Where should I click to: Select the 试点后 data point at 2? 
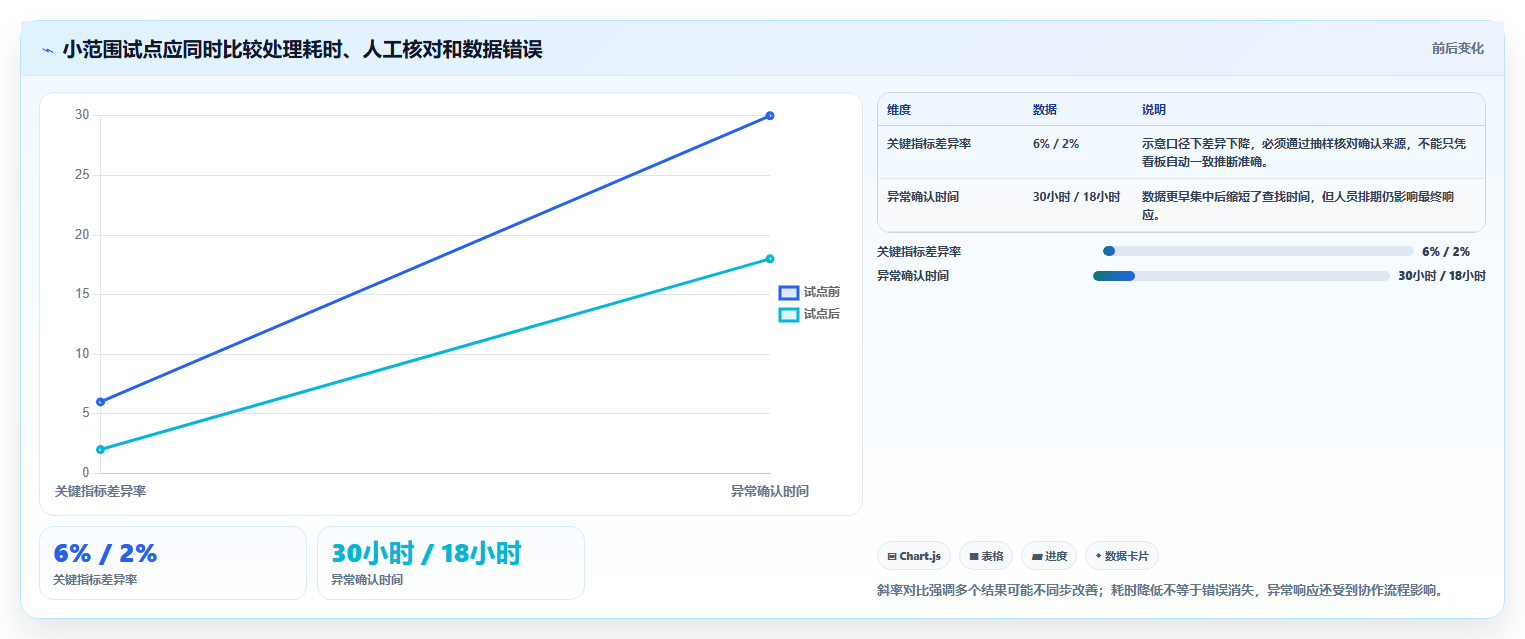click(x=100, y=450)
